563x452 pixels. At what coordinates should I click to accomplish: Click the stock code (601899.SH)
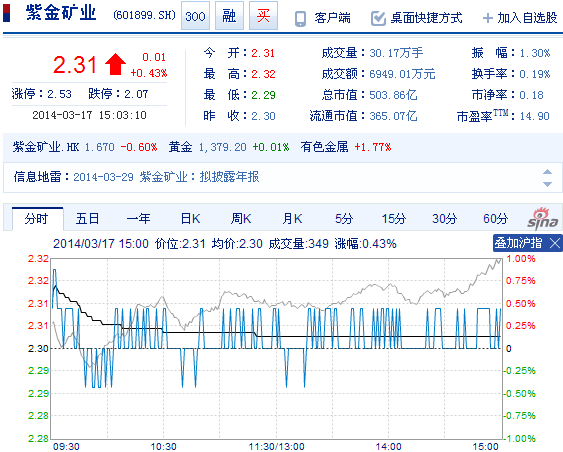click(x=144, y=15)
